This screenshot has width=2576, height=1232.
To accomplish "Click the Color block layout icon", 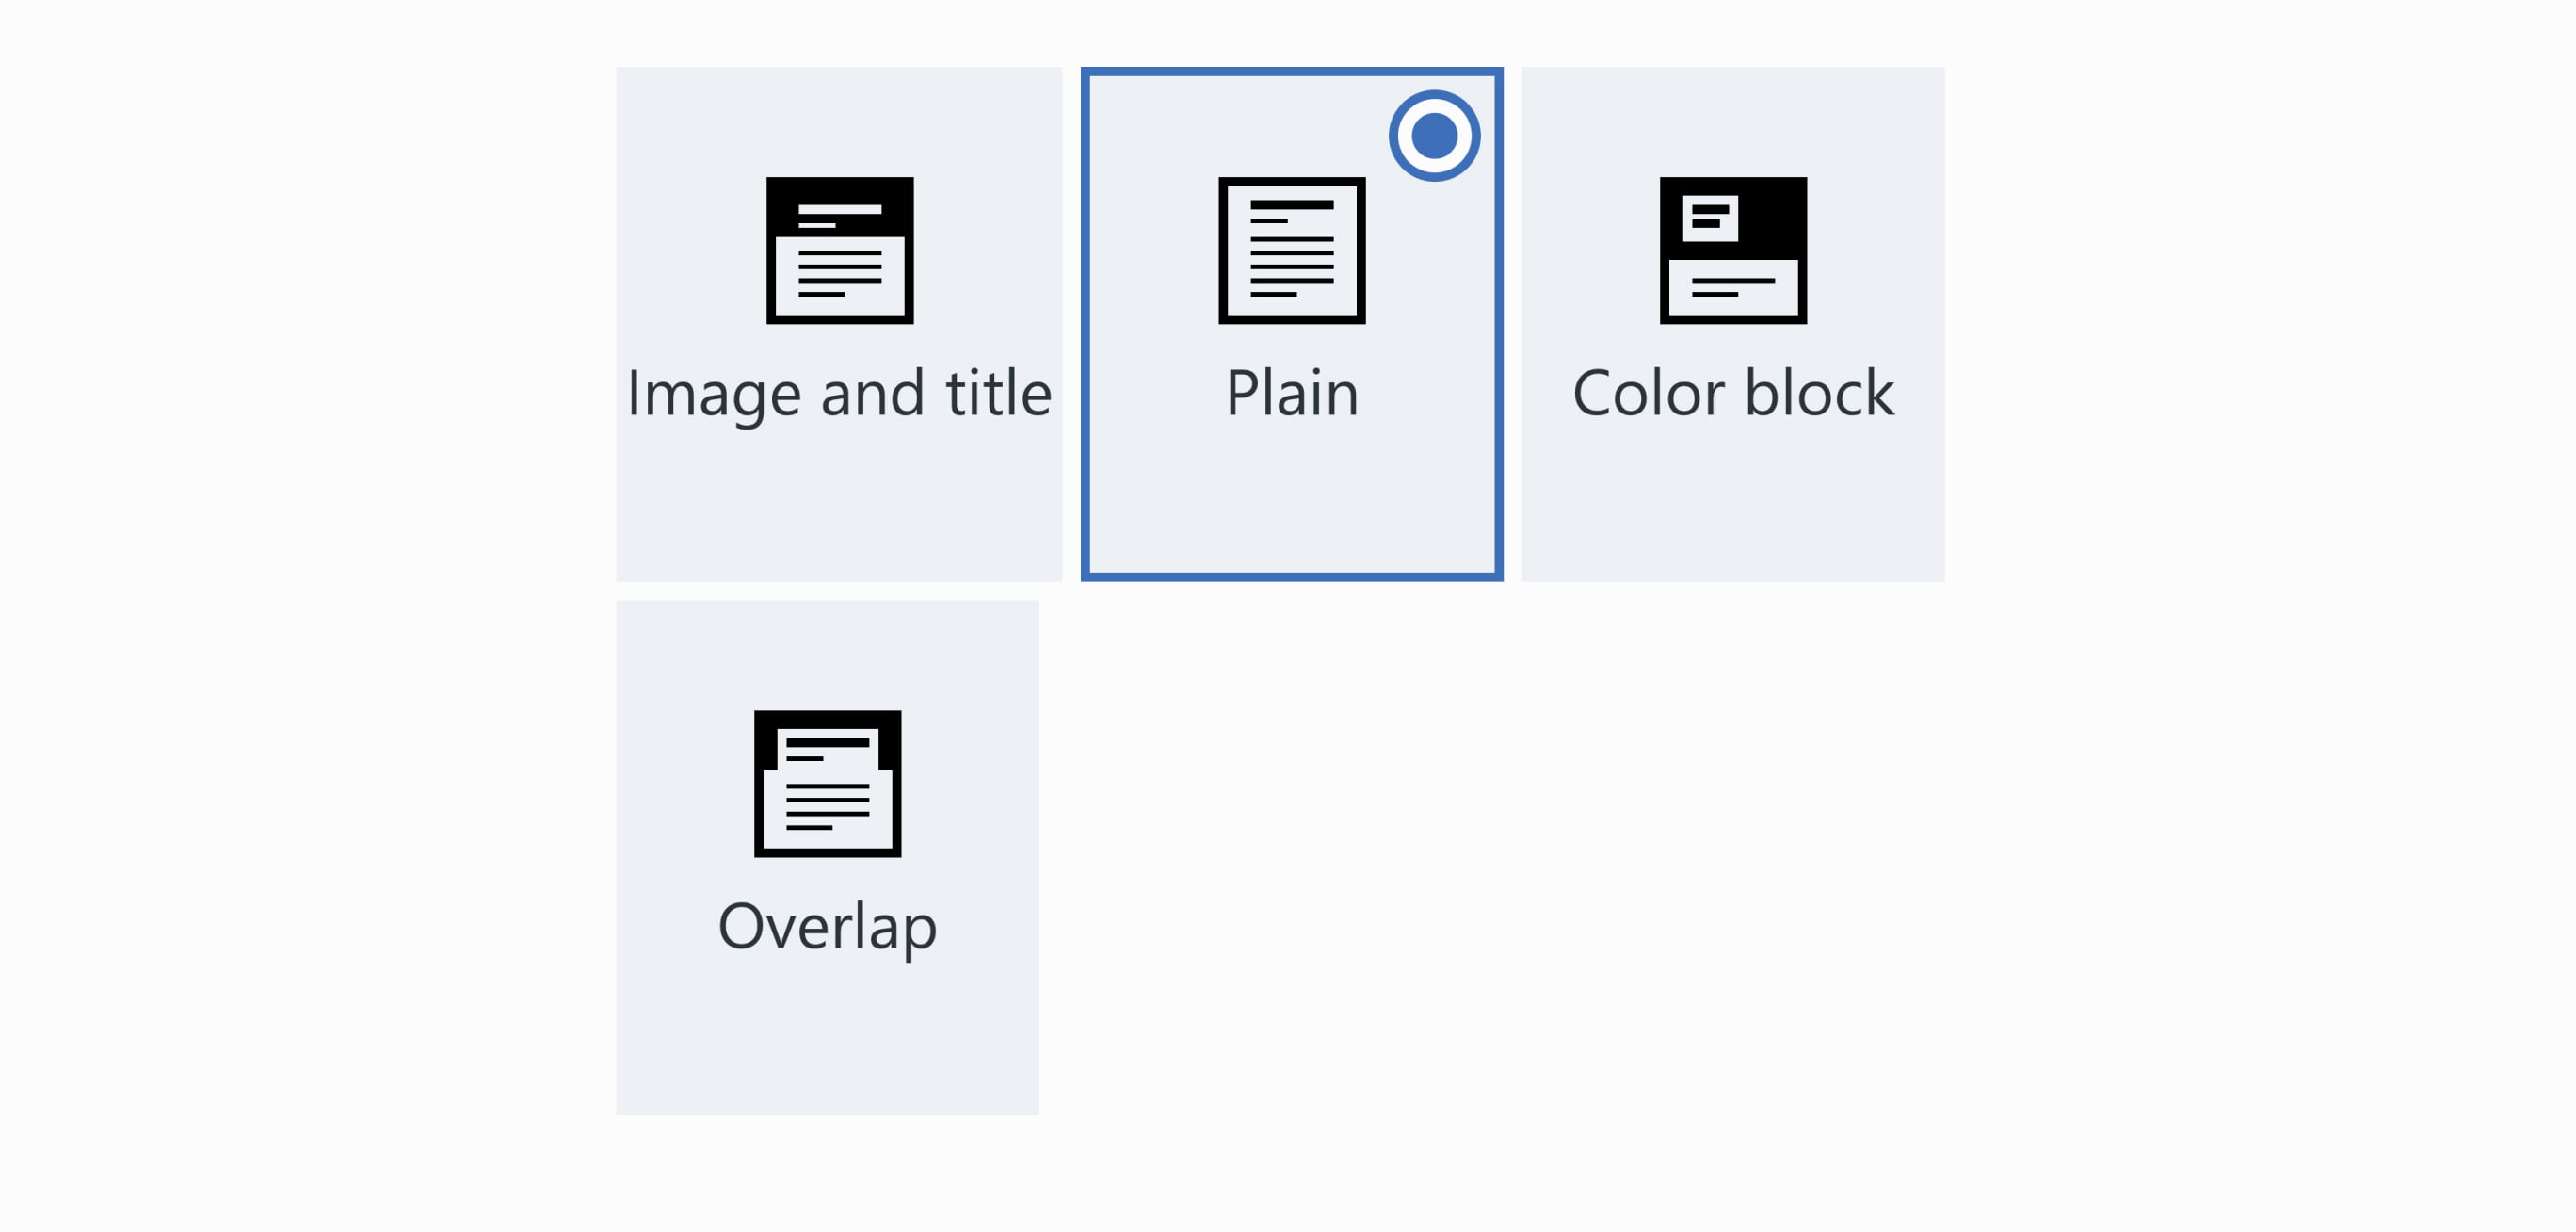I will 1732,250.
